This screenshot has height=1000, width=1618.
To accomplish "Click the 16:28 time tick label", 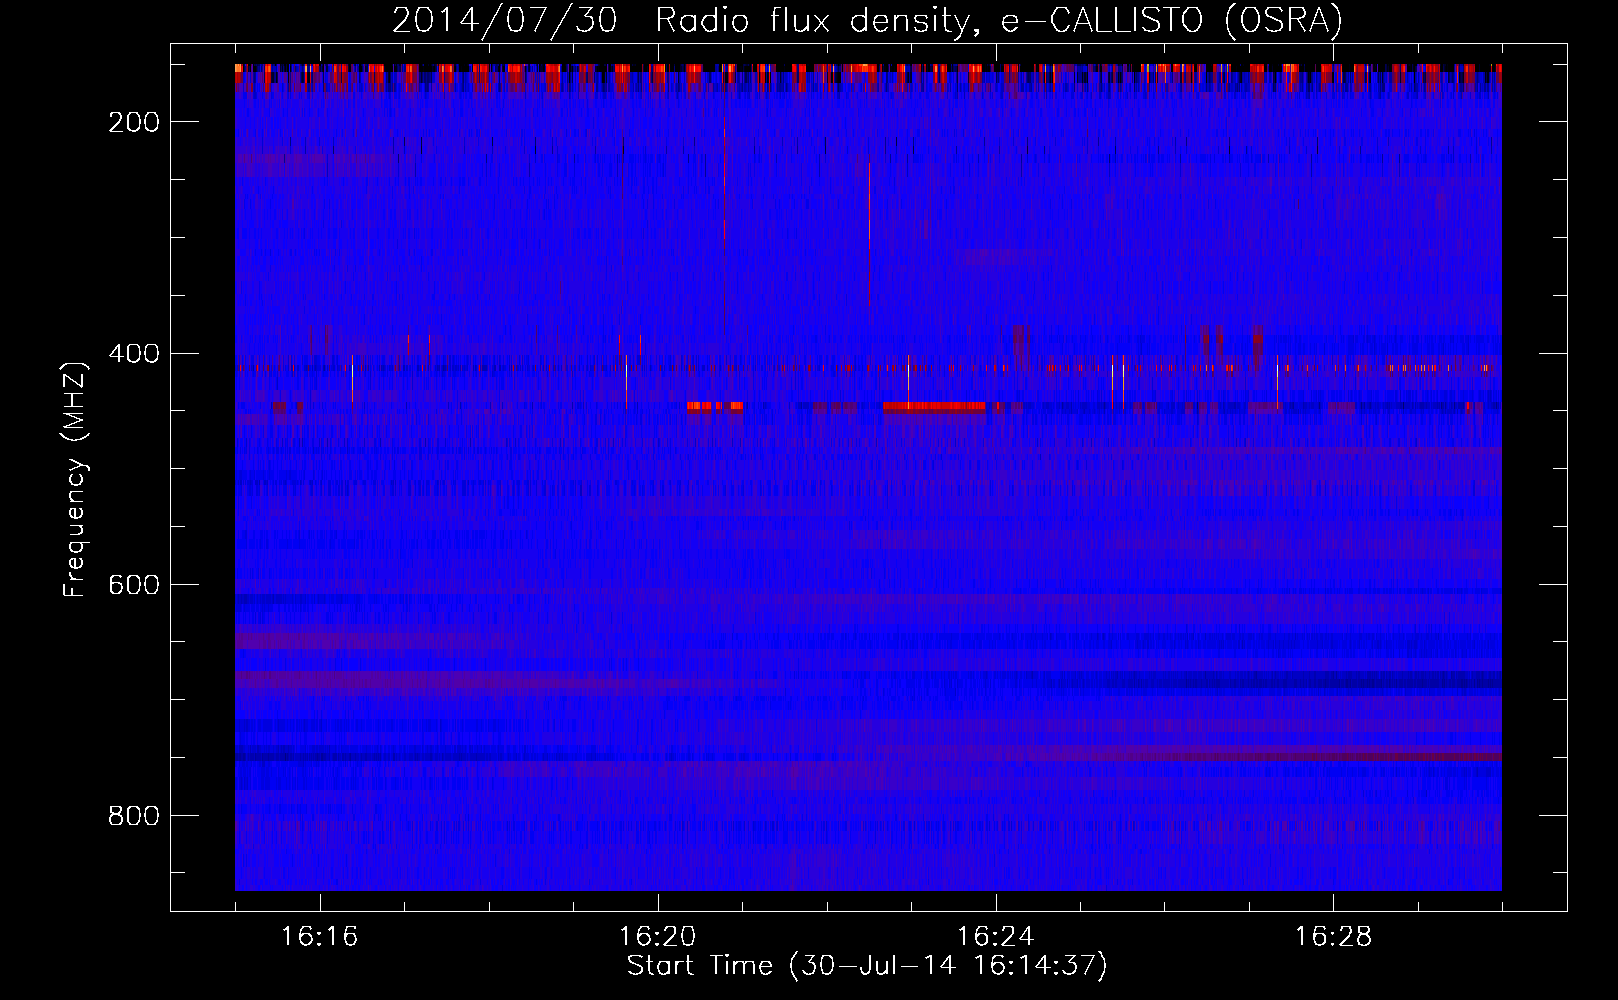I will point(1334,937).
